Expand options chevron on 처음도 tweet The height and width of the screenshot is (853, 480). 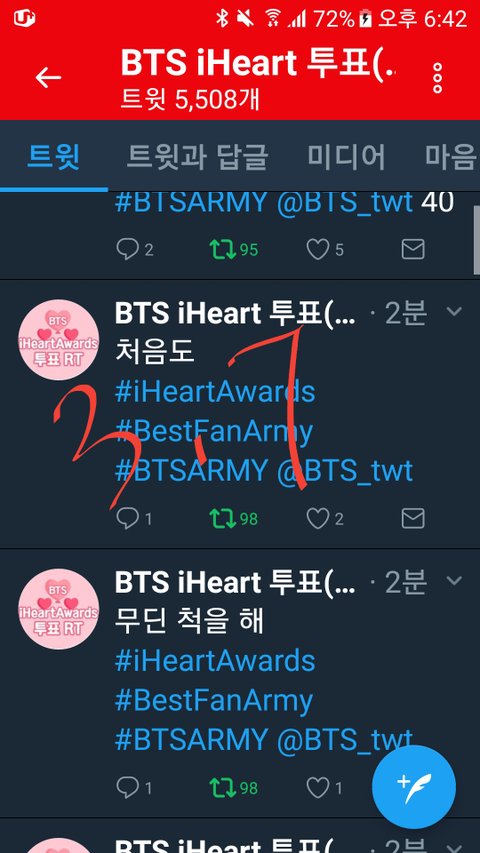click(453, 312)
